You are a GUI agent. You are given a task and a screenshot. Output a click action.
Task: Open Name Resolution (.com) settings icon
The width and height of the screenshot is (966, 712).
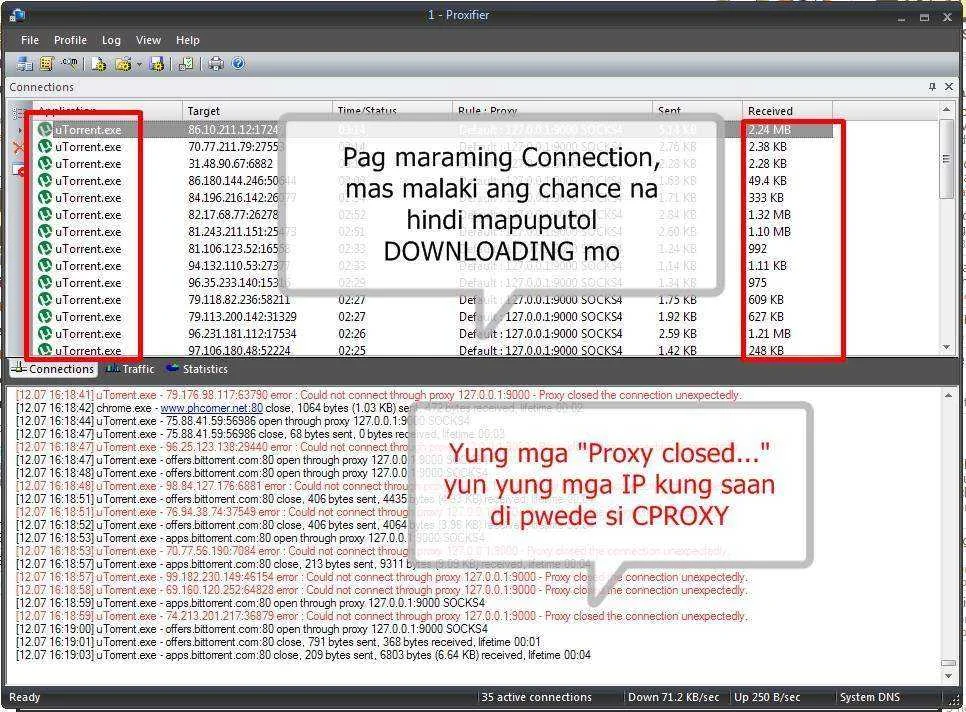pyautogui.click(x=69, y=63)
